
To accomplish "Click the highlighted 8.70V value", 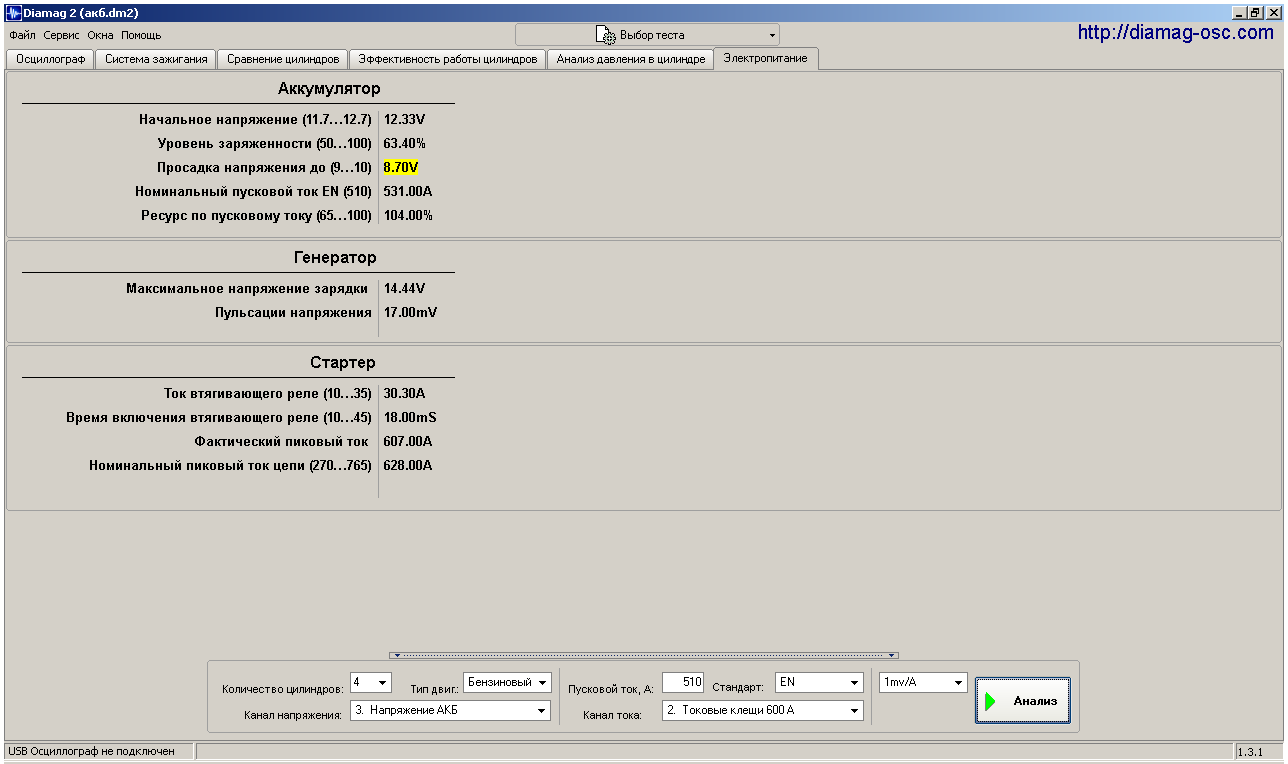I will 401,167.
